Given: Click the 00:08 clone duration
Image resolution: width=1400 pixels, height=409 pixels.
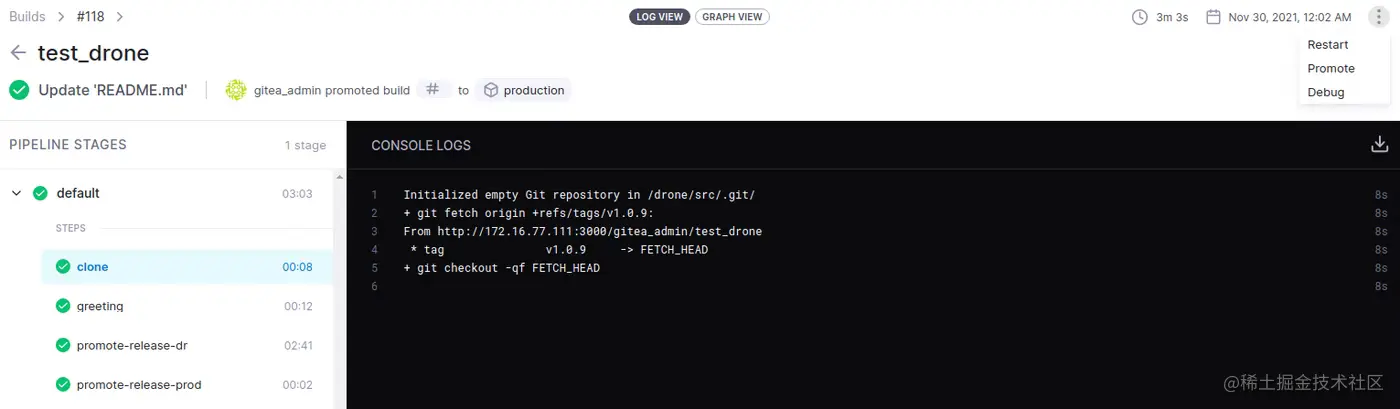Looking at the screenshot, I should click(297, 267).
